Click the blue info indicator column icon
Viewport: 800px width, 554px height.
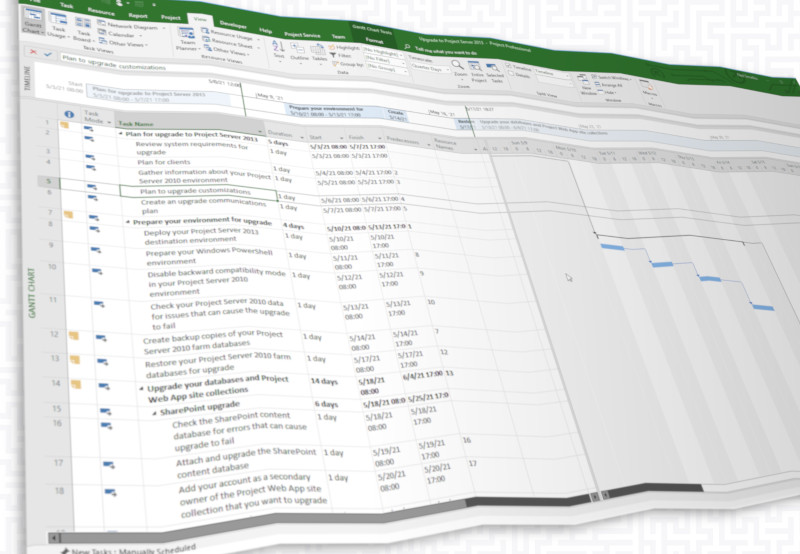[x=69, y=114]
